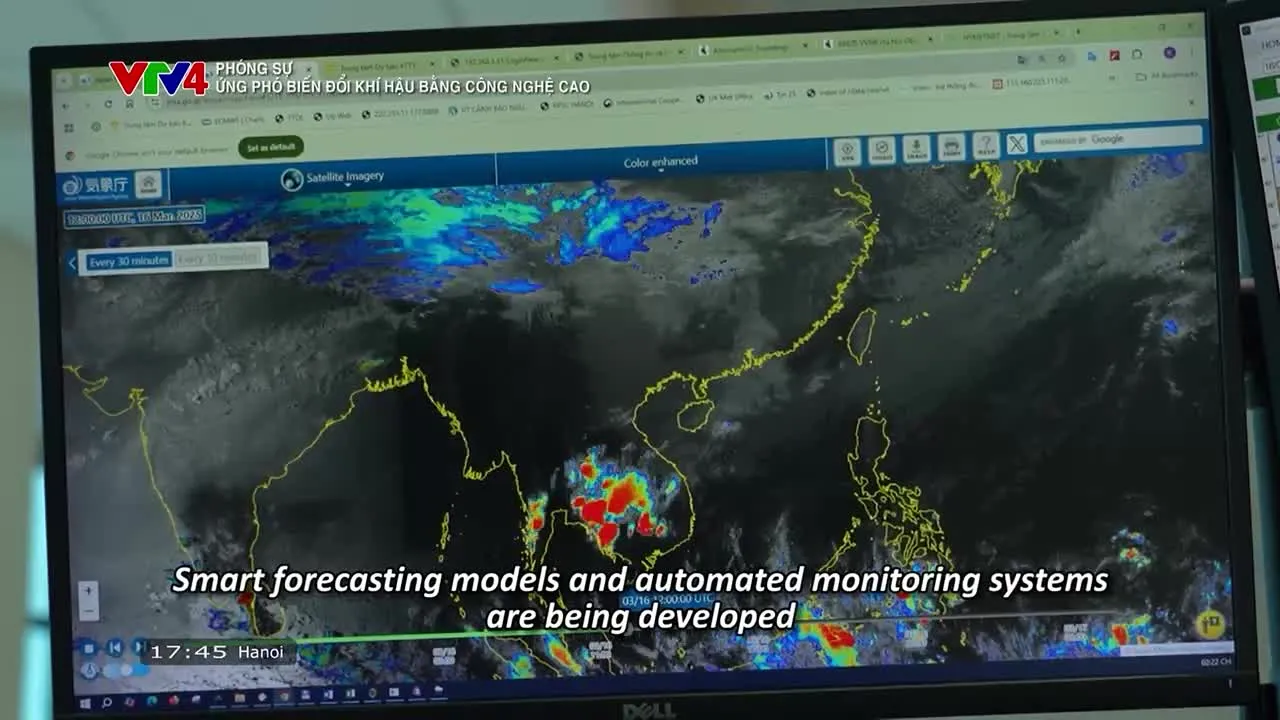1280x720 pixels.
Task: Stop the satellite animation playback
Action: click(89, 648)
